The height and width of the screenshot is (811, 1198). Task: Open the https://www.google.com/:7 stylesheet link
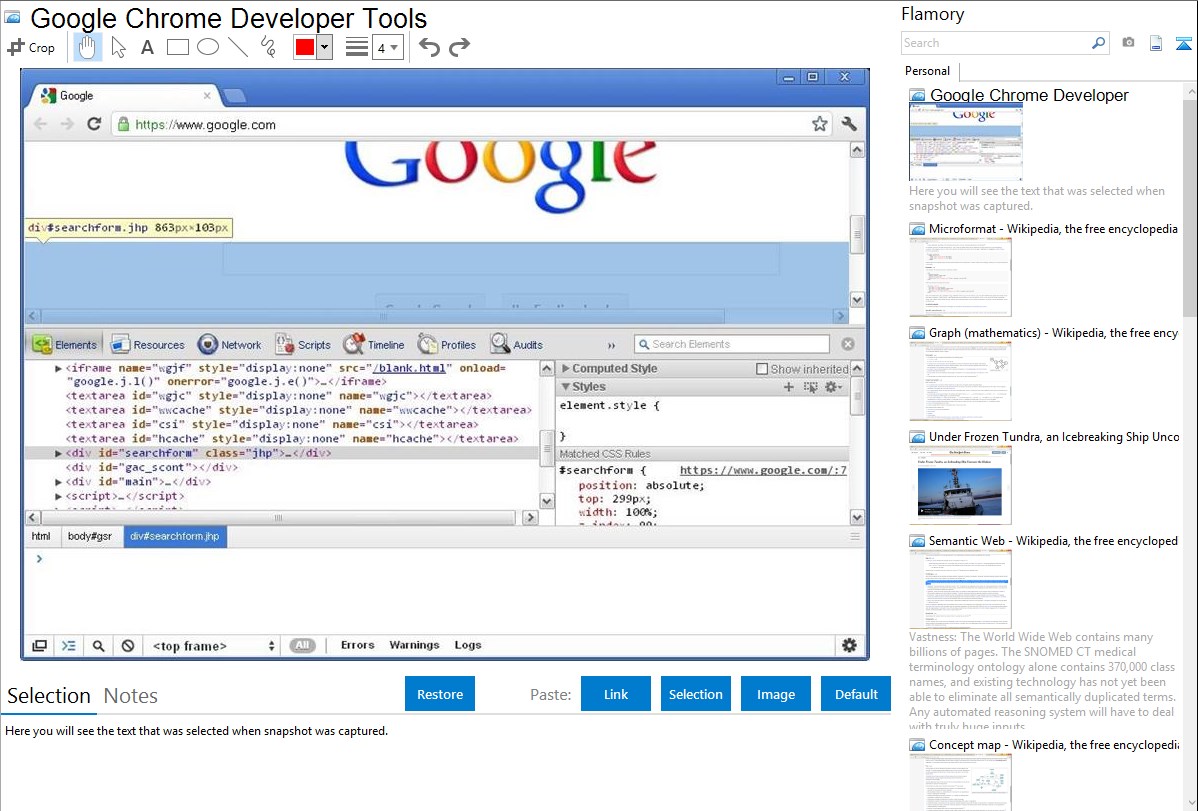[763, 471]
